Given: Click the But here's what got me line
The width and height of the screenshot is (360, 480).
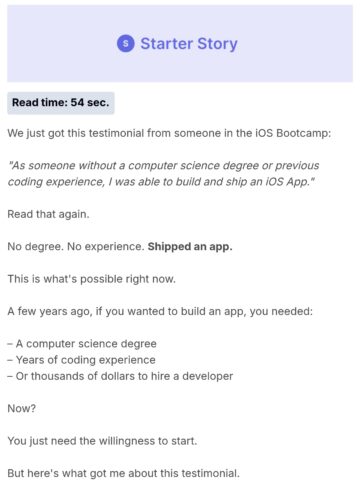Looking at the screenshot, I should (x=123, y=473).
